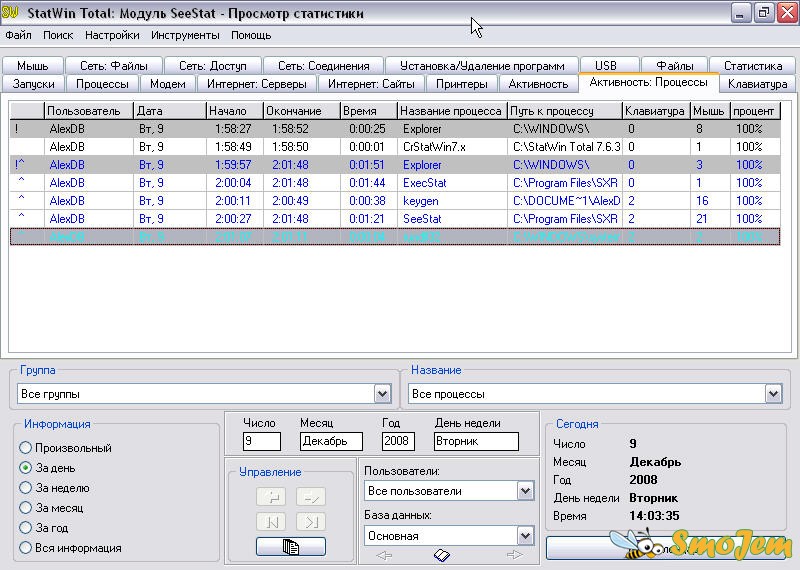The height and width of the screenshot is (570, 800).
Task: Click the previous record arrow button in Управление
Action: click(x=271, y=497)
